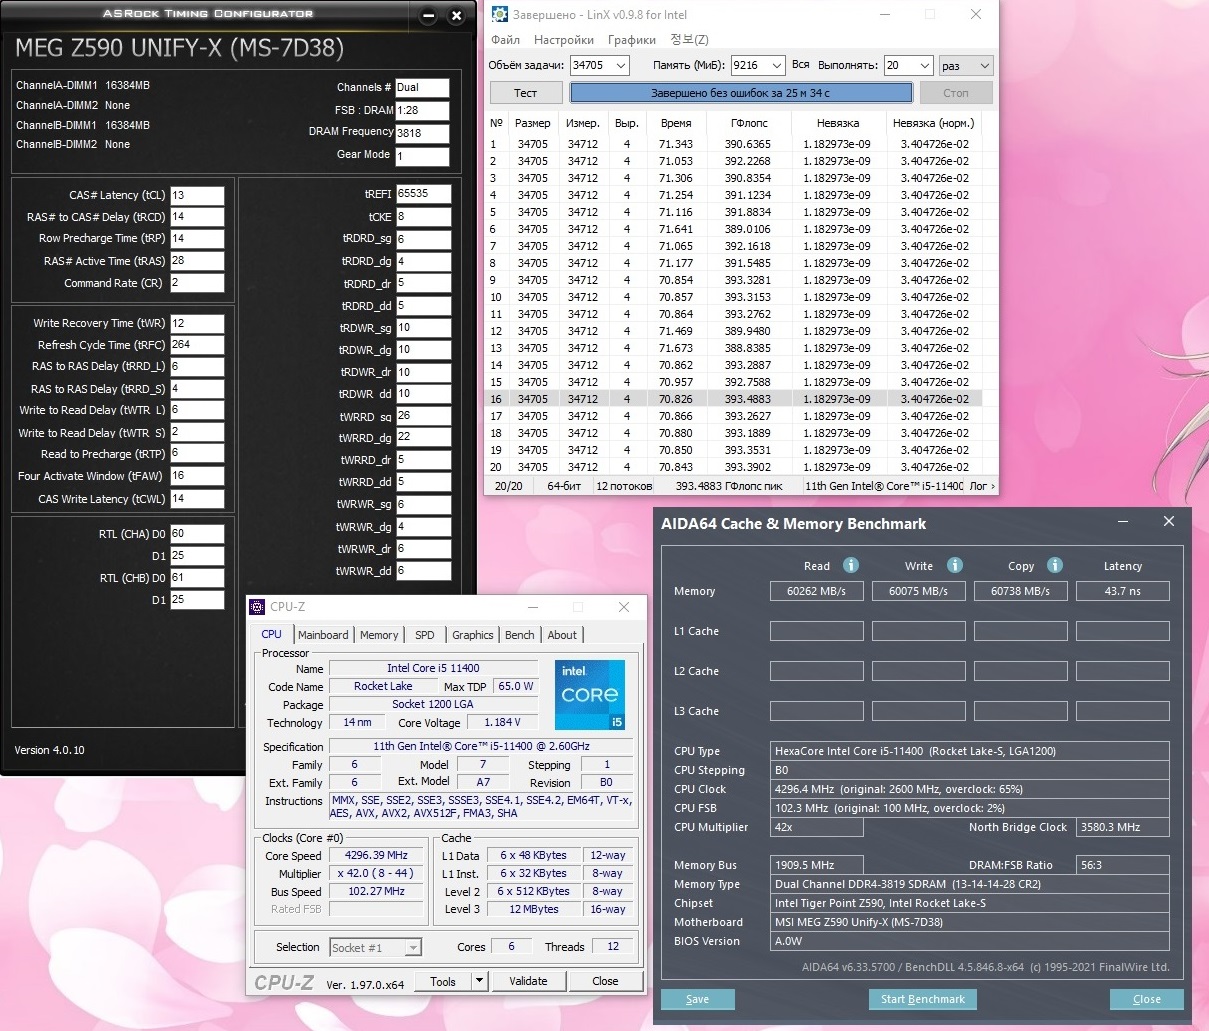
Task: Click the Write Recovery Time (tWR) field
Action: [x=197, y=323]
